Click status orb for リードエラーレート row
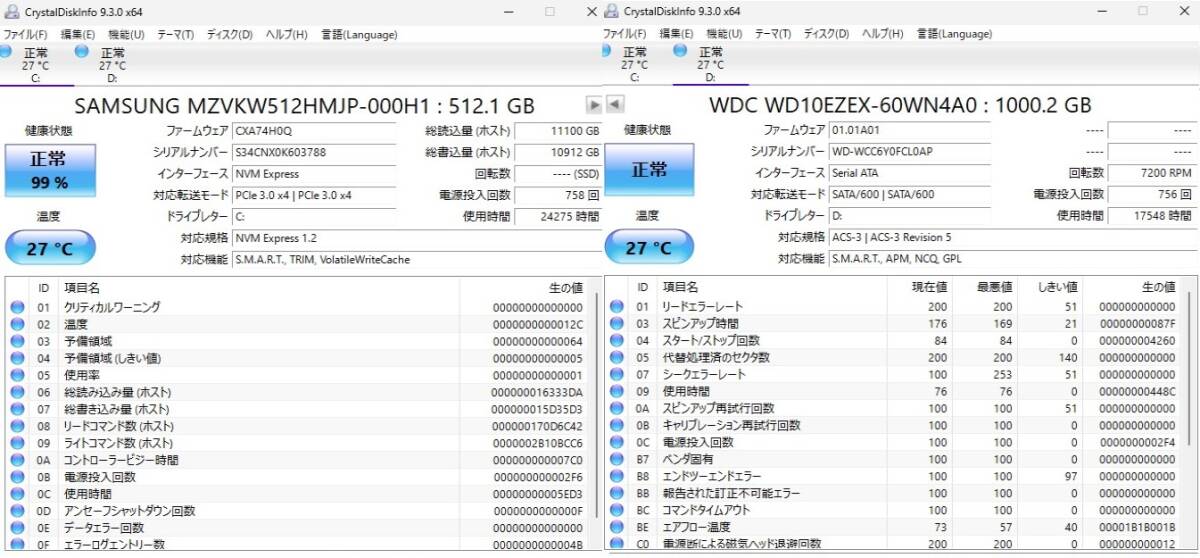The image size is (1200, 558). pyautogui.click(x=616, y=306)
